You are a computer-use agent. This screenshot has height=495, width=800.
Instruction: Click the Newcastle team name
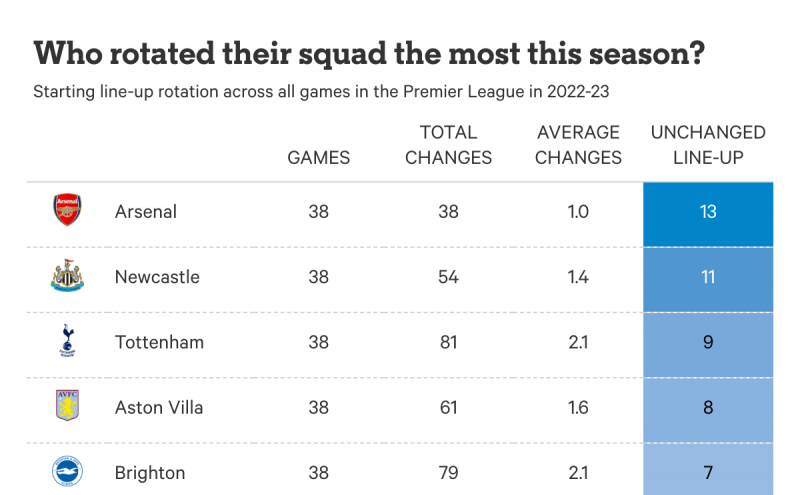click(x=157, y=277)
